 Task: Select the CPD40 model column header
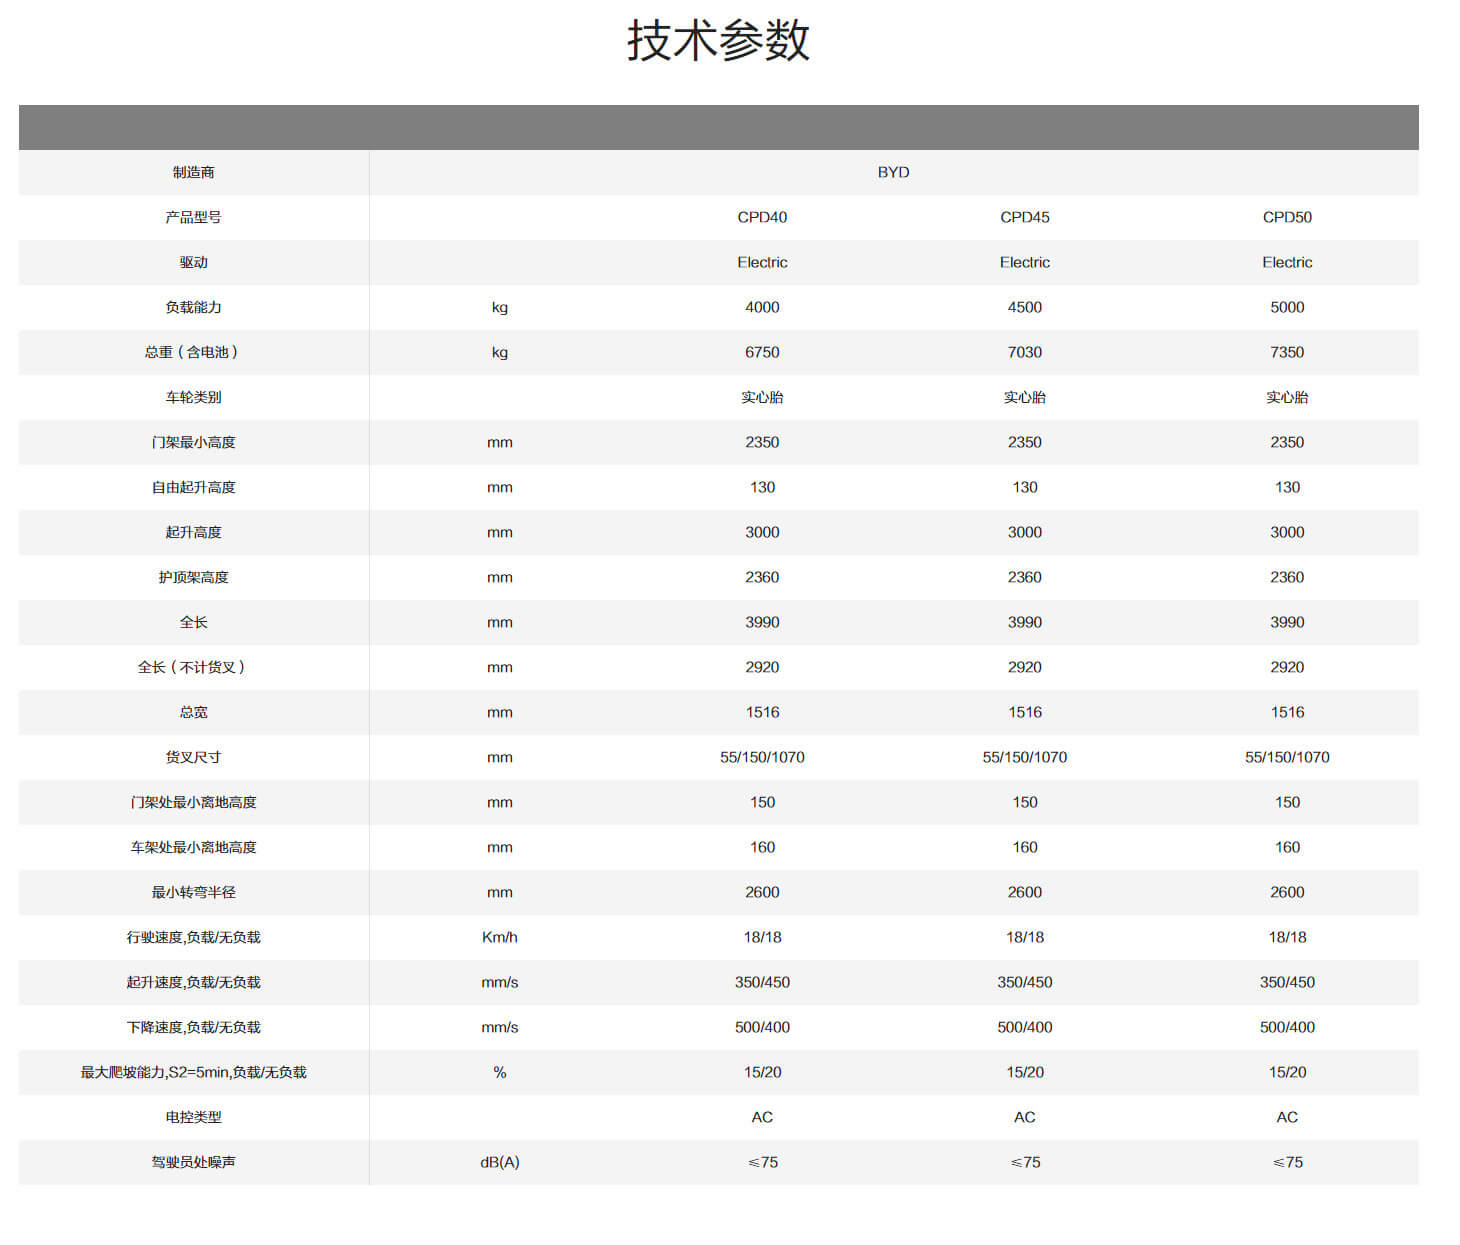(x=762, y=217)
